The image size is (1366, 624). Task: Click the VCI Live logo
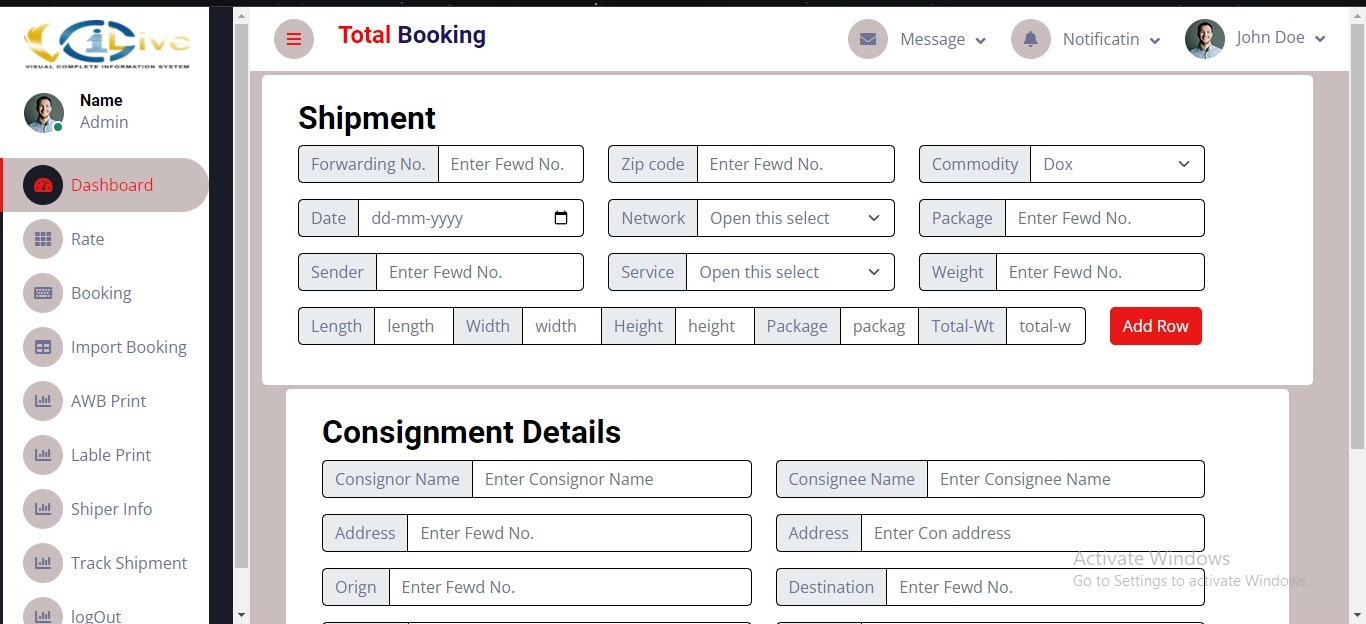coord(107,44)
